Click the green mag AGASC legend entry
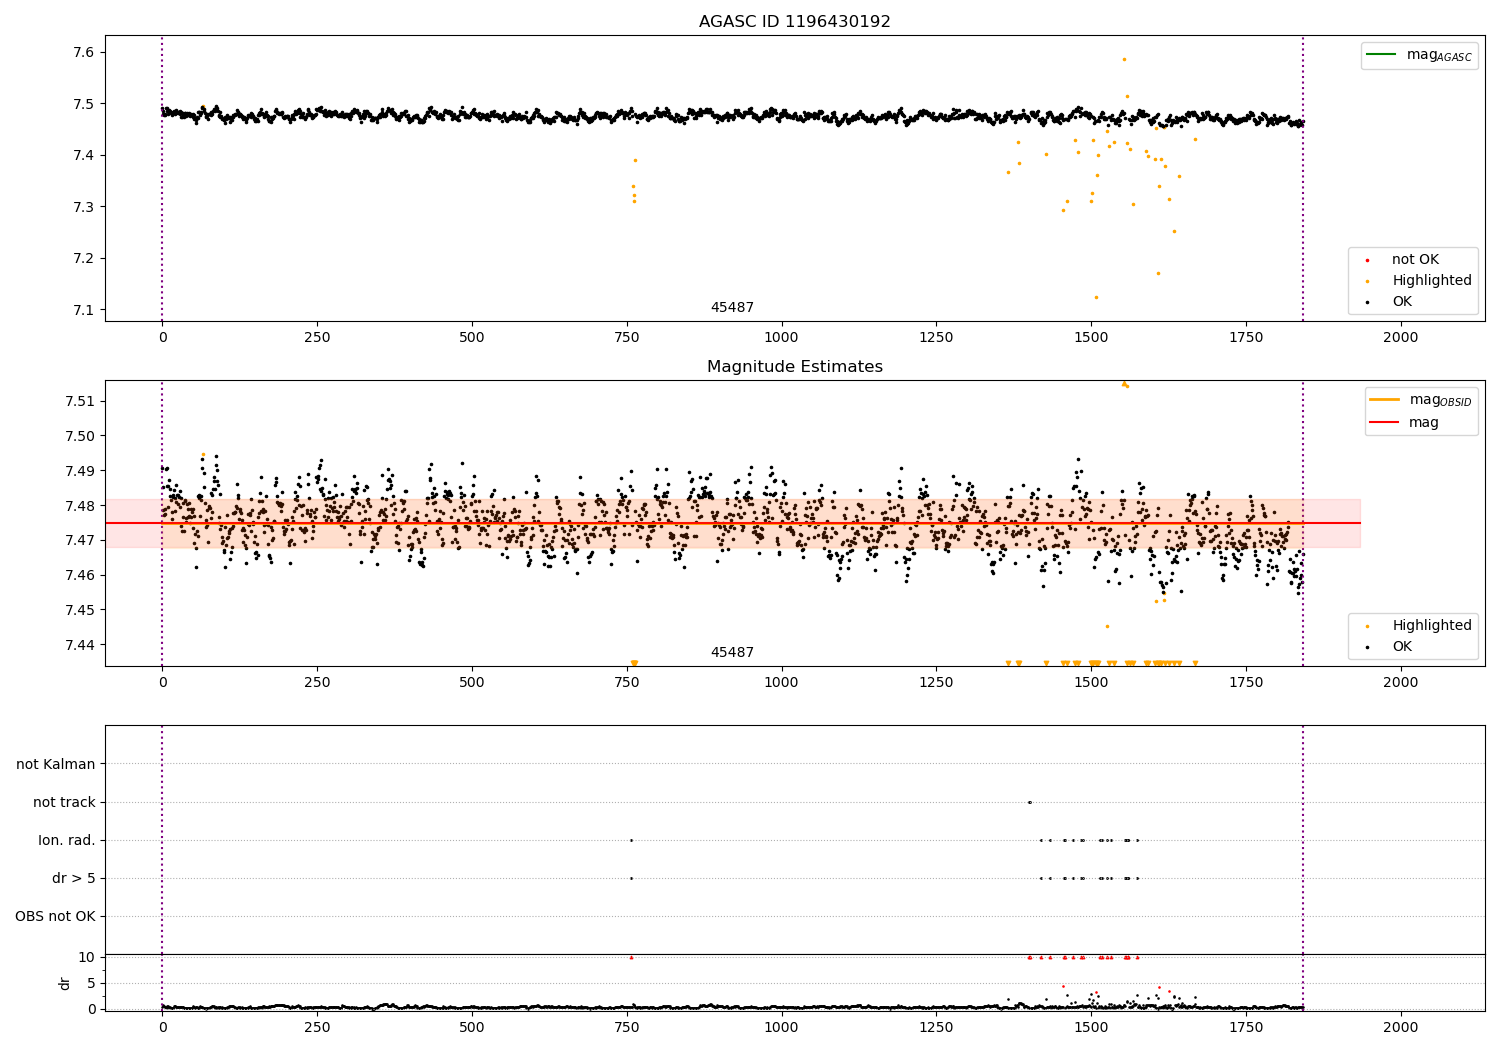Screen dimensions: 1500x1050 click(1419, 55)
